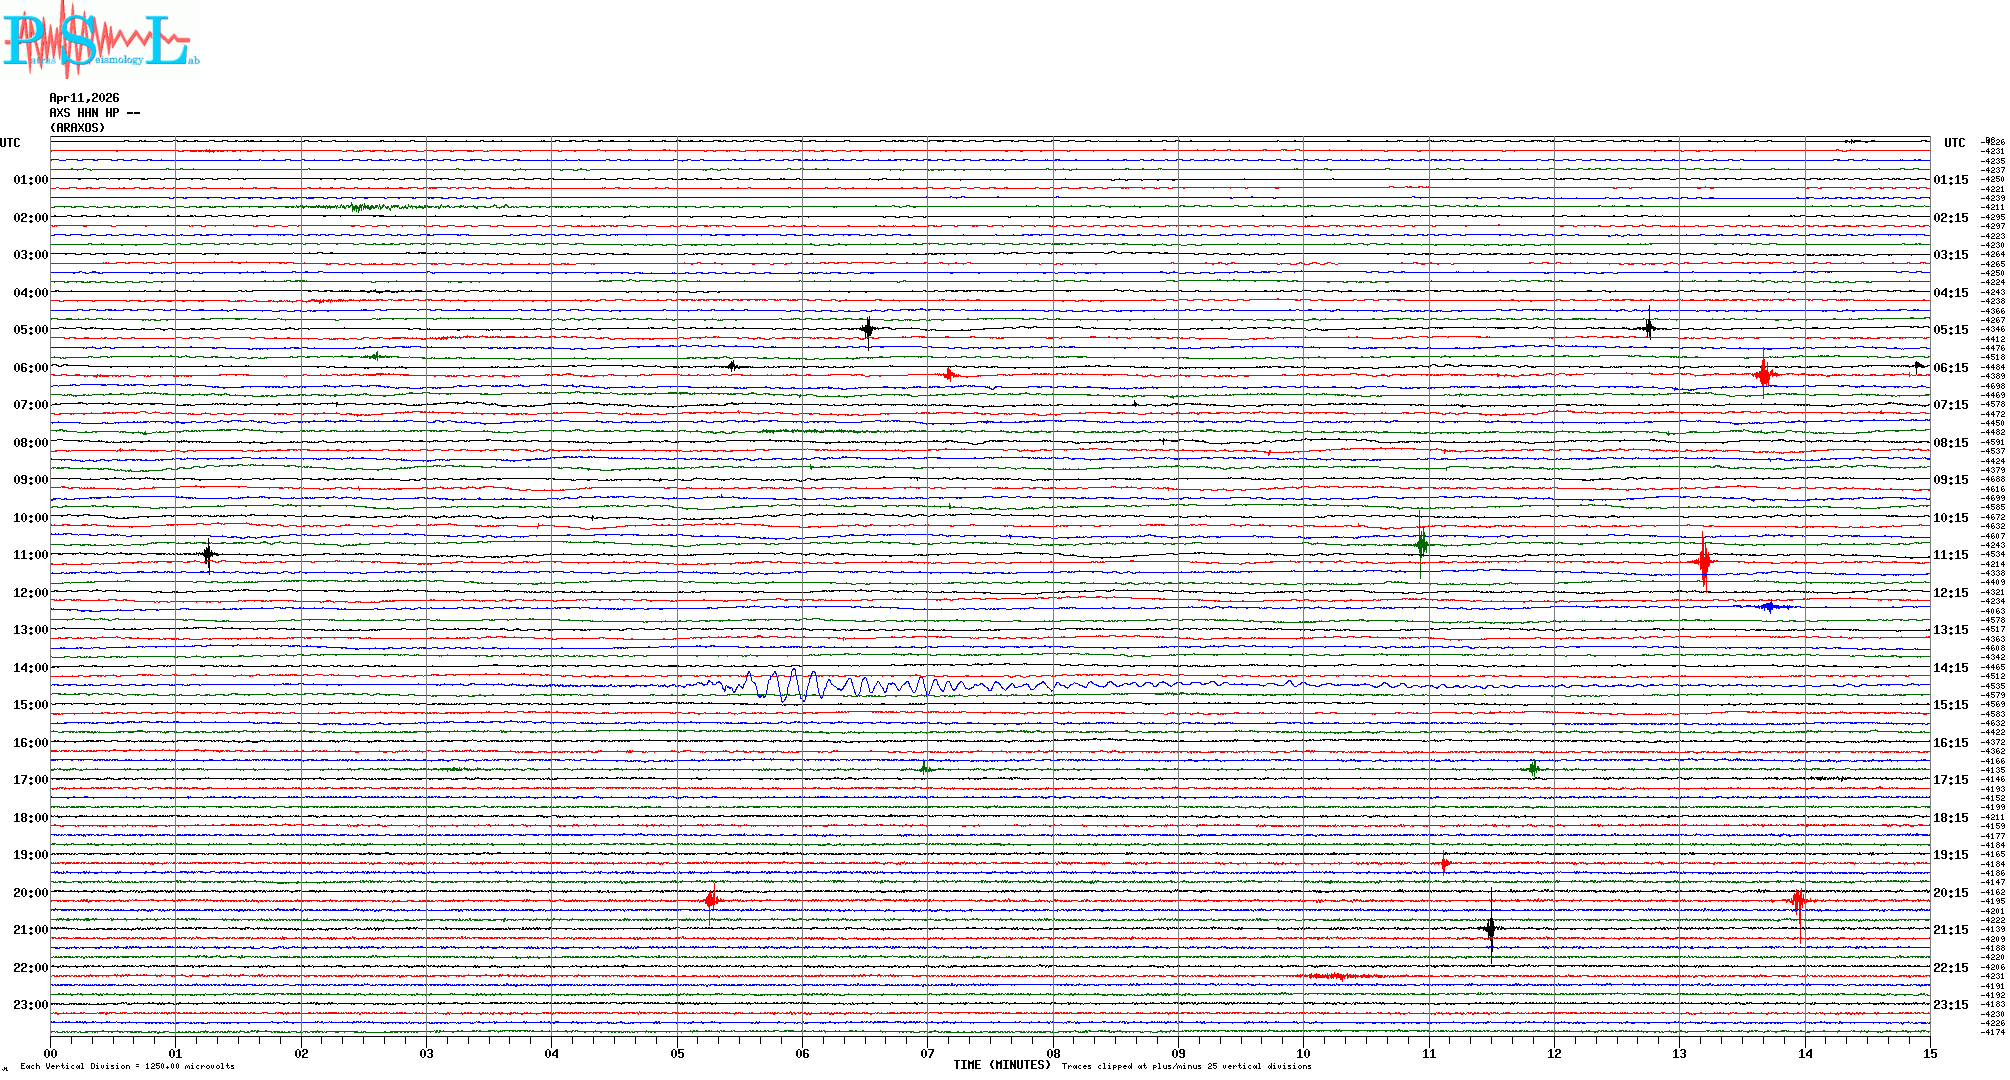This screenshot has width=2010, height=1080.
Task: Click the 11:15 time label on the right
Action: (x=1950, y=555)
